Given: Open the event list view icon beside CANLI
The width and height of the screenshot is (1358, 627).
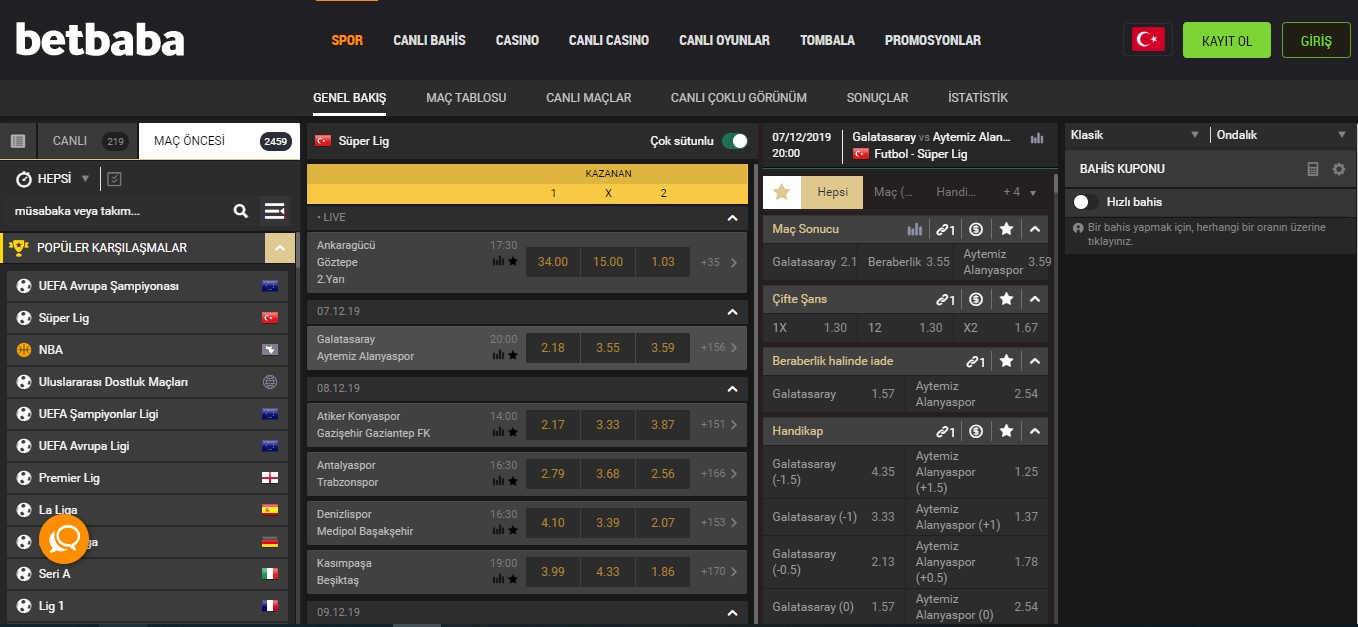Looking at the screenshot, I should (x=18, y=141).
